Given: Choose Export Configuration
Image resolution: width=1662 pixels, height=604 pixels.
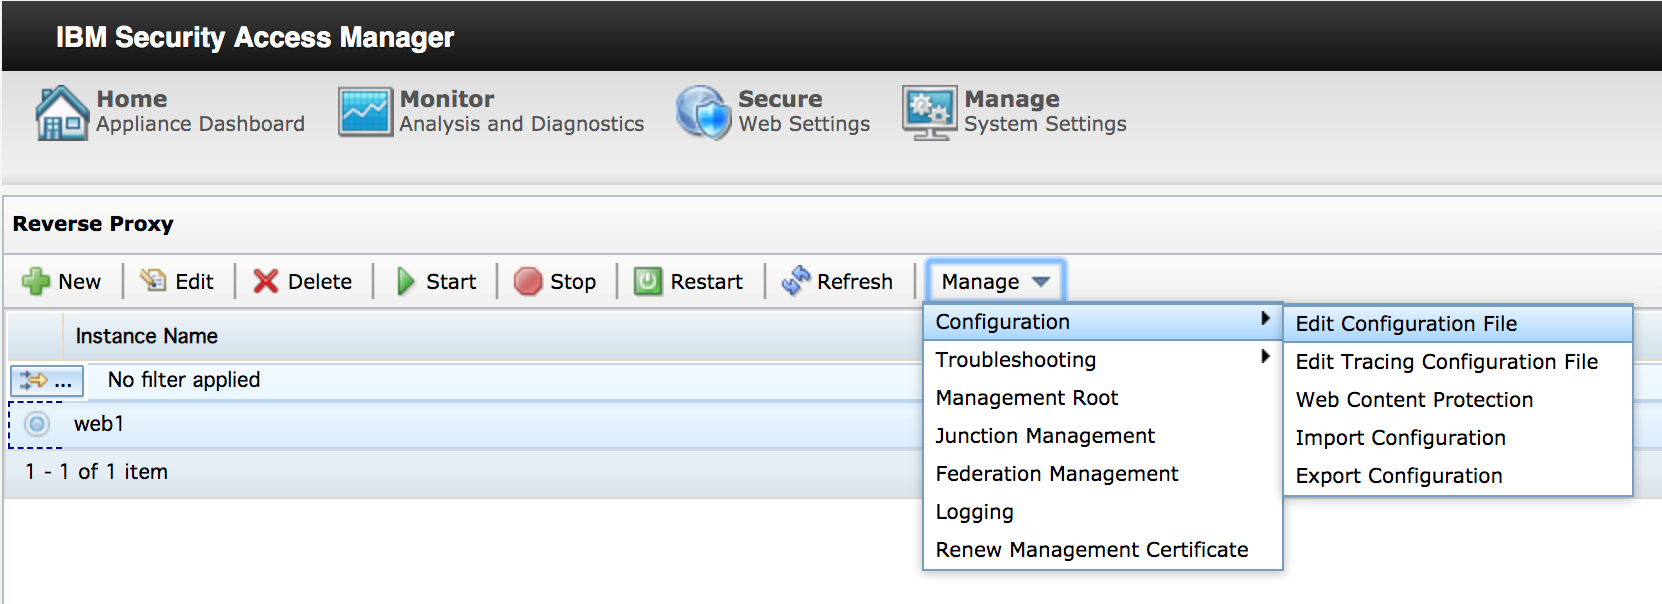Looking at the screenshot, I should (x=1398, y=475).
